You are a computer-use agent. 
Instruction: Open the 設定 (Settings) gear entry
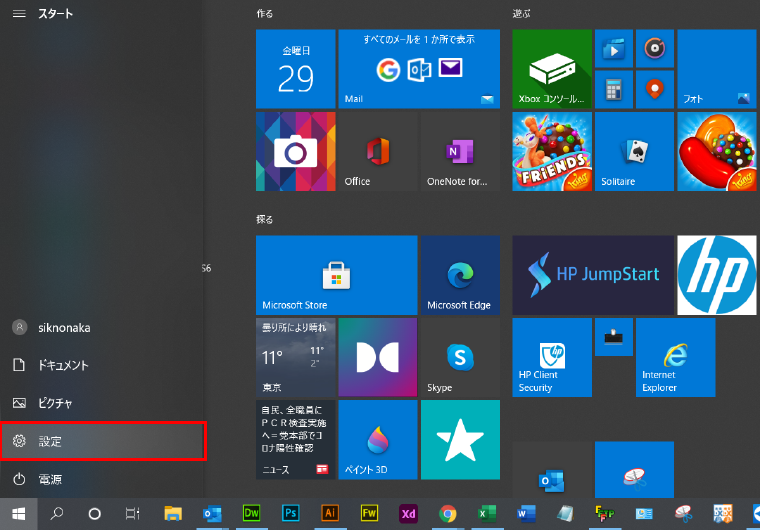(102, 441)
